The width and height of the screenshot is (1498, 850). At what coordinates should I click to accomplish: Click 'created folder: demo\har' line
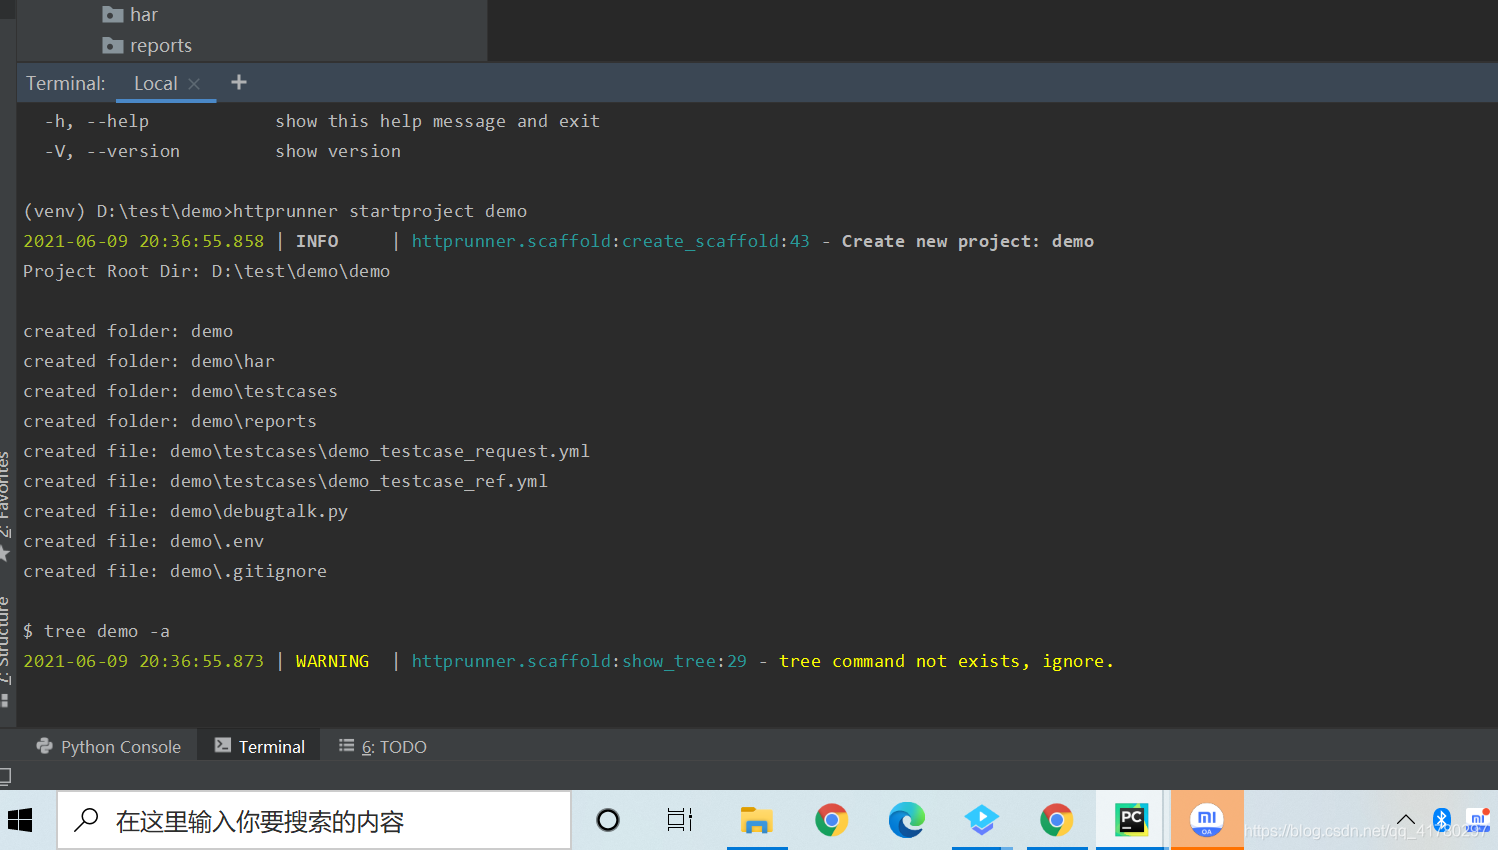point(149,361)
